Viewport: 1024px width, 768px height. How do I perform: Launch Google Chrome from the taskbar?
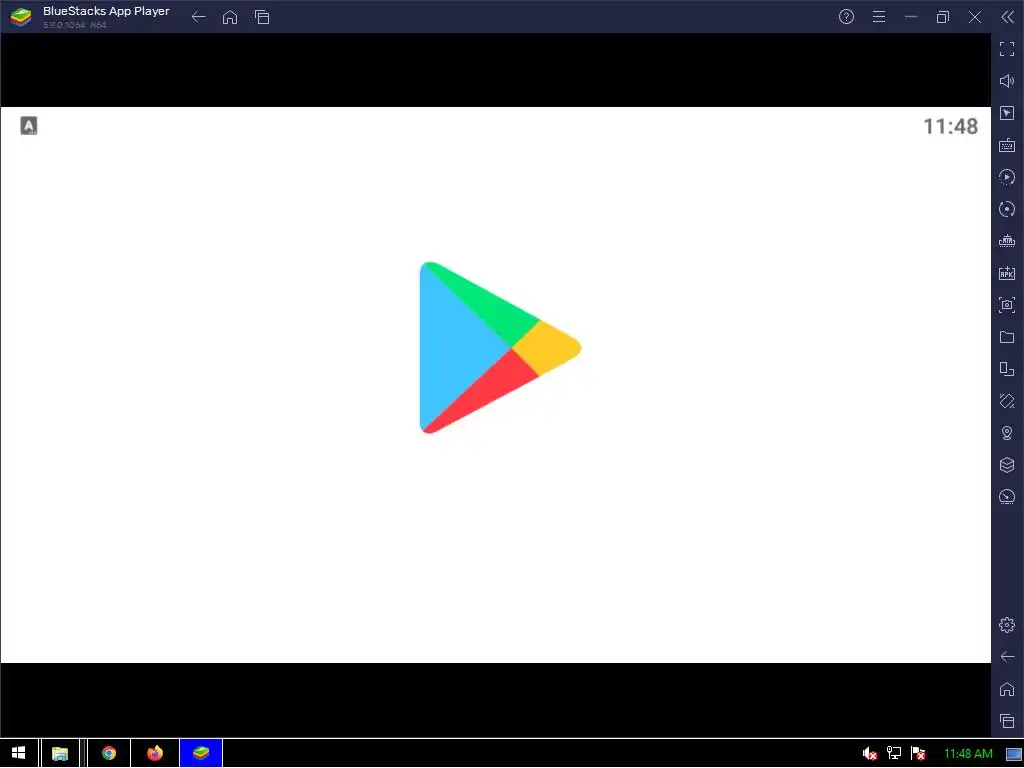point(109,753)
